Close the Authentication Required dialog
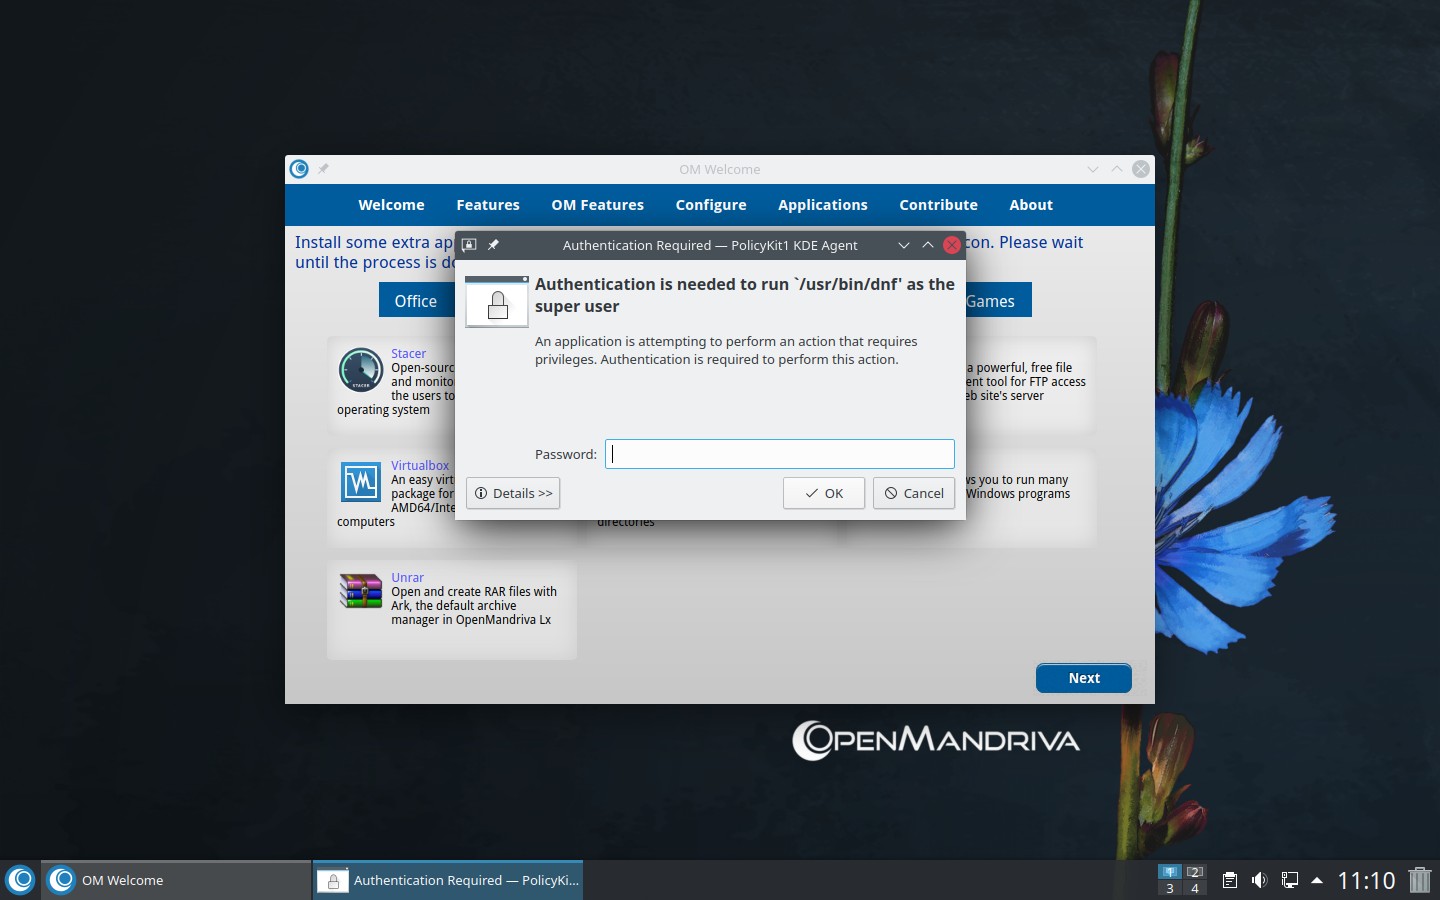The image size is (1440, 900). click(952, 245)
